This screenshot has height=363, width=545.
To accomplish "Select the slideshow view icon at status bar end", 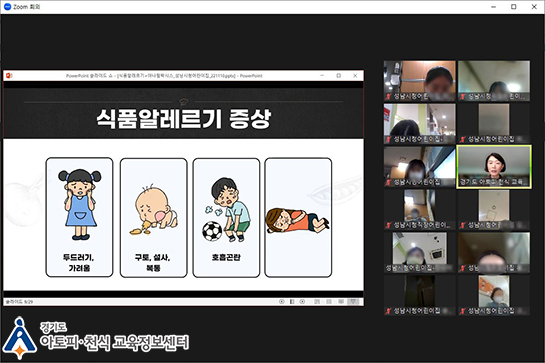I will pyautogui.click(x=353, y=301).
